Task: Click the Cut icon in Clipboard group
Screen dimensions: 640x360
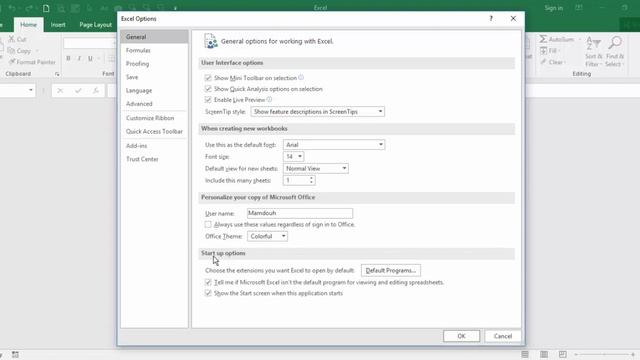Action: (x=11, y=39)
